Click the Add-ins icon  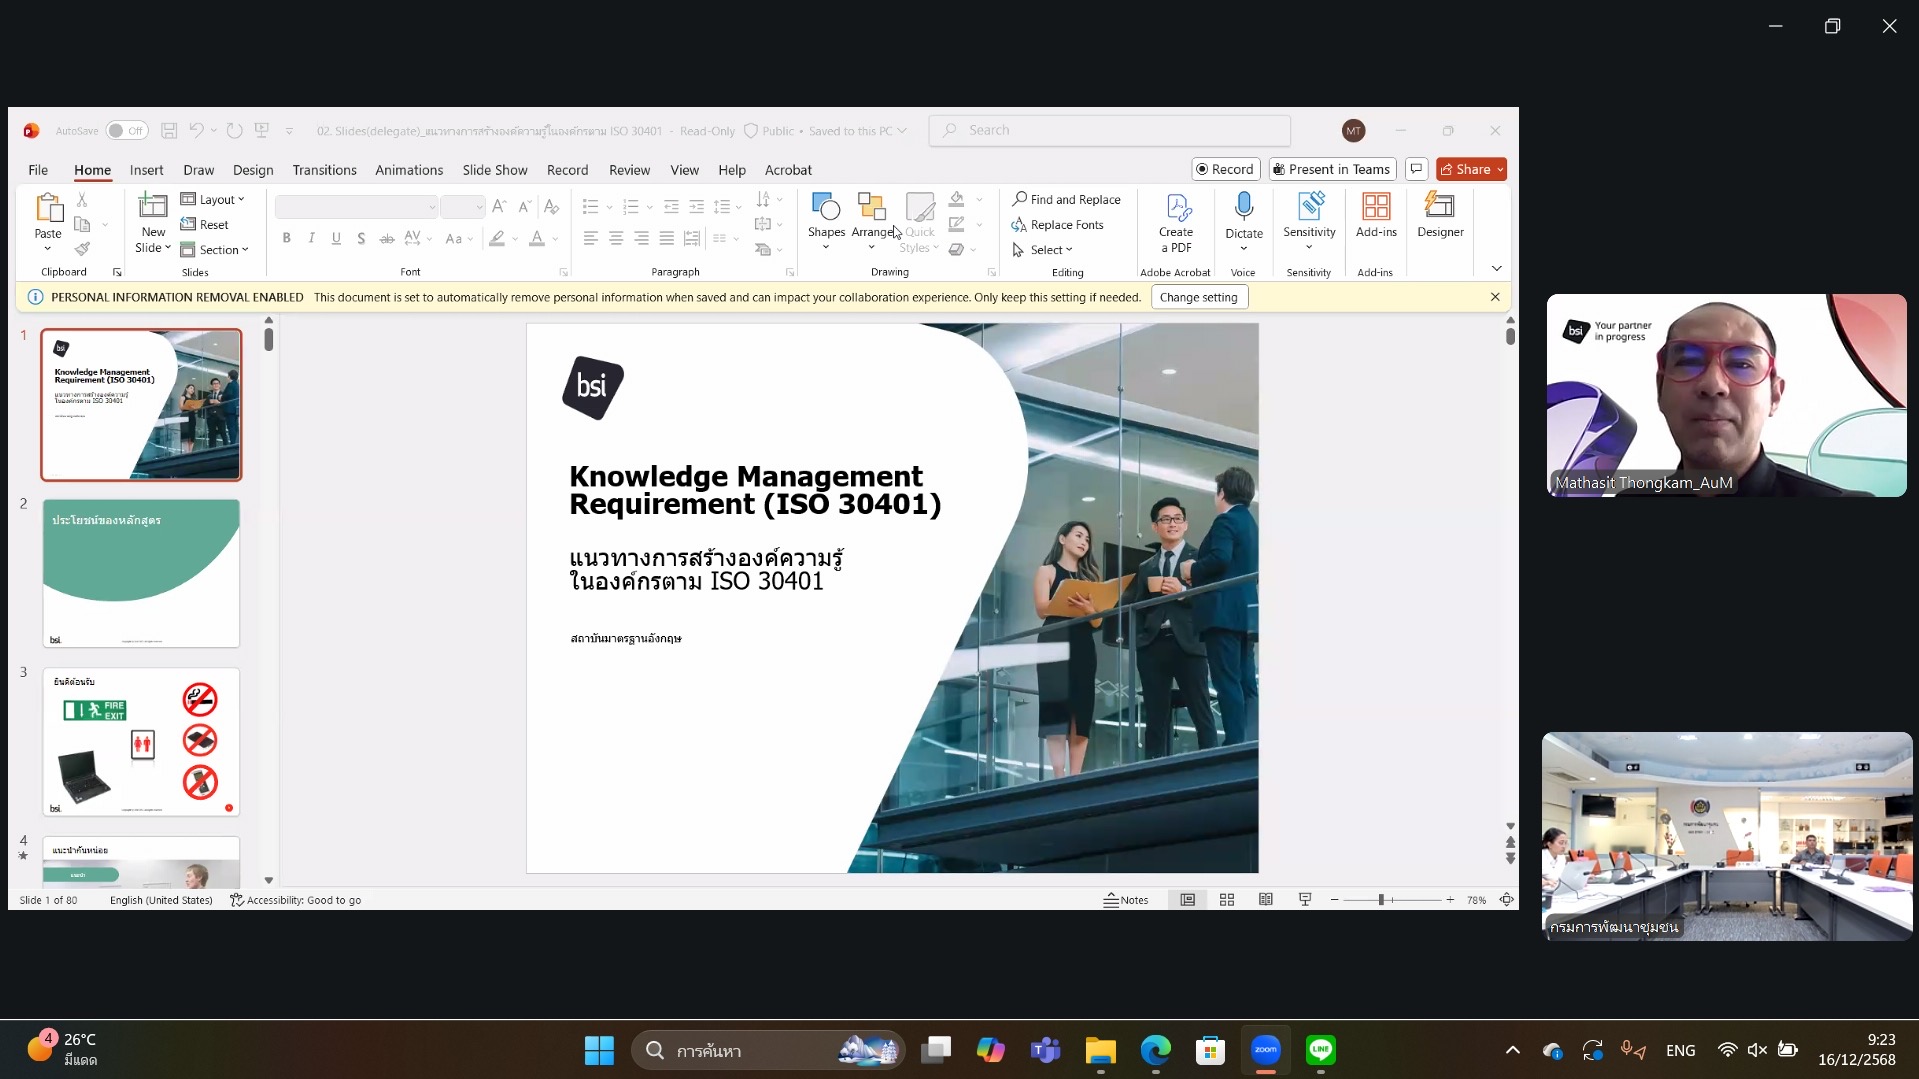tap(1375, 208)
